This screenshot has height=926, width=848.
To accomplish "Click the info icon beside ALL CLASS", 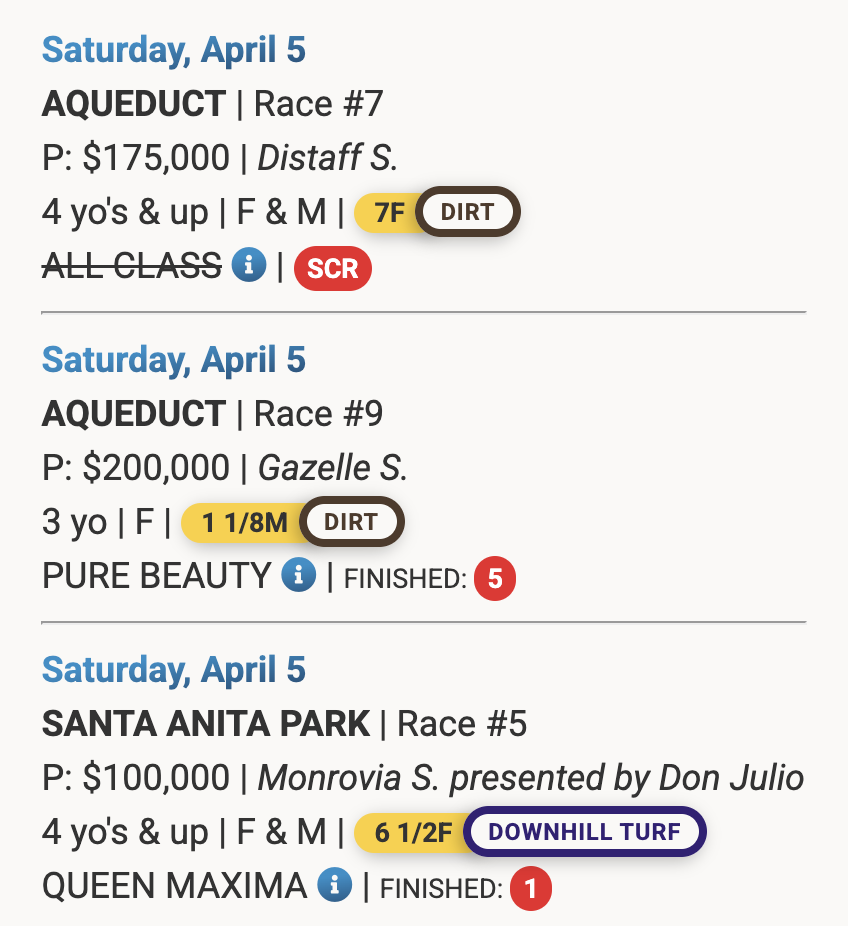I will point(249,266).
